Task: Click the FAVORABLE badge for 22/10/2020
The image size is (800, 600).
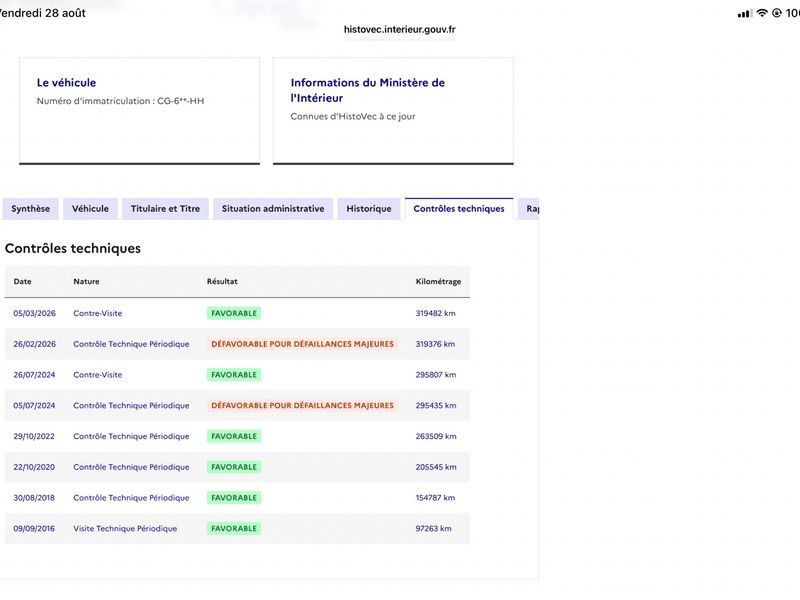Action: point(234,467)
